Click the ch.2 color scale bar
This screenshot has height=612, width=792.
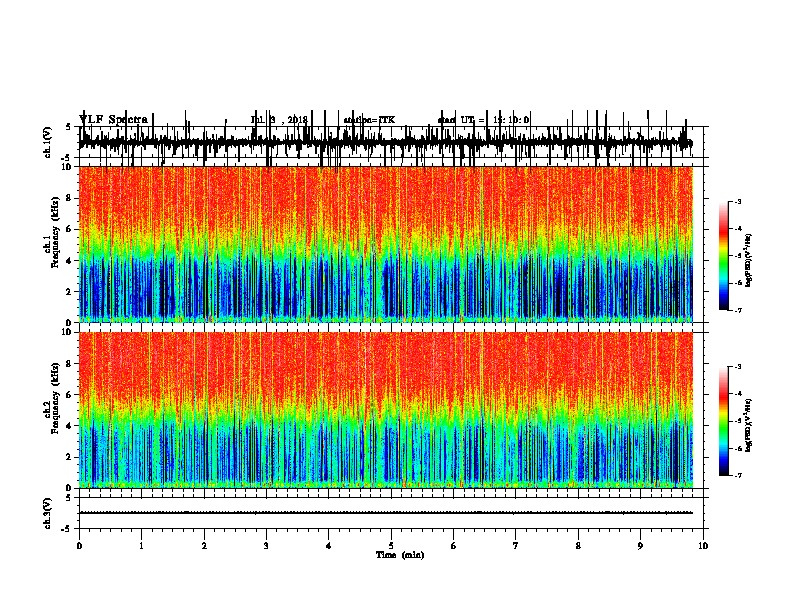coord(724,421)
